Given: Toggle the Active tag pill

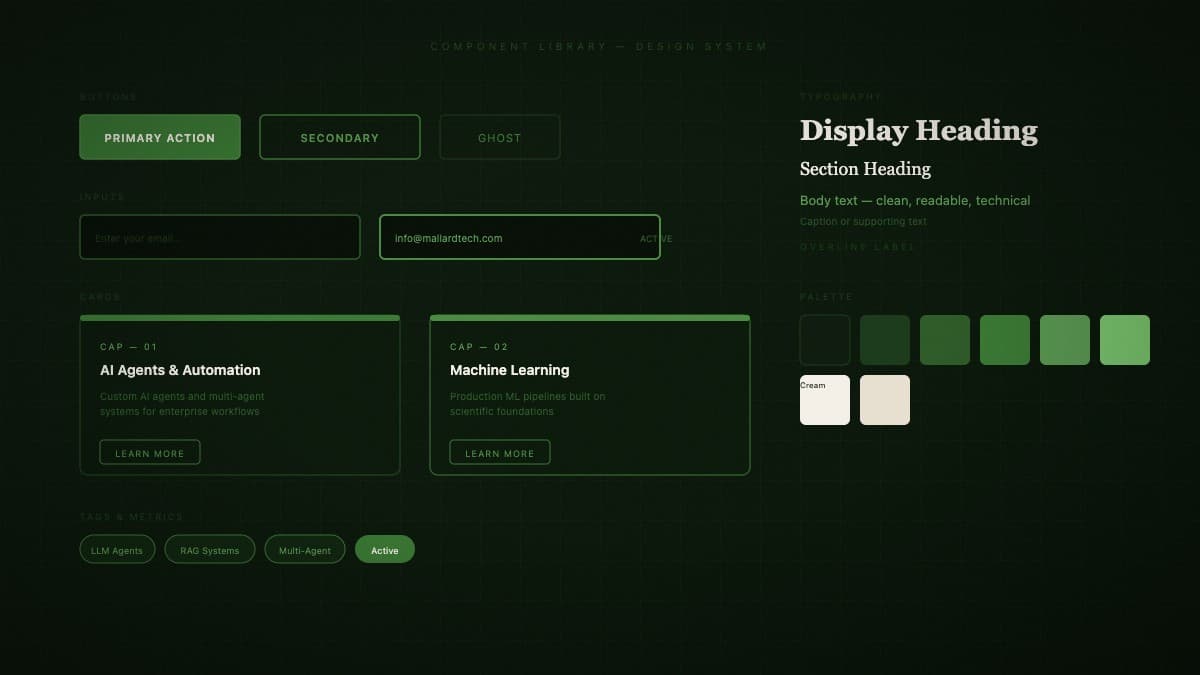Looking at the screenshot, I should tap(385, 549).
